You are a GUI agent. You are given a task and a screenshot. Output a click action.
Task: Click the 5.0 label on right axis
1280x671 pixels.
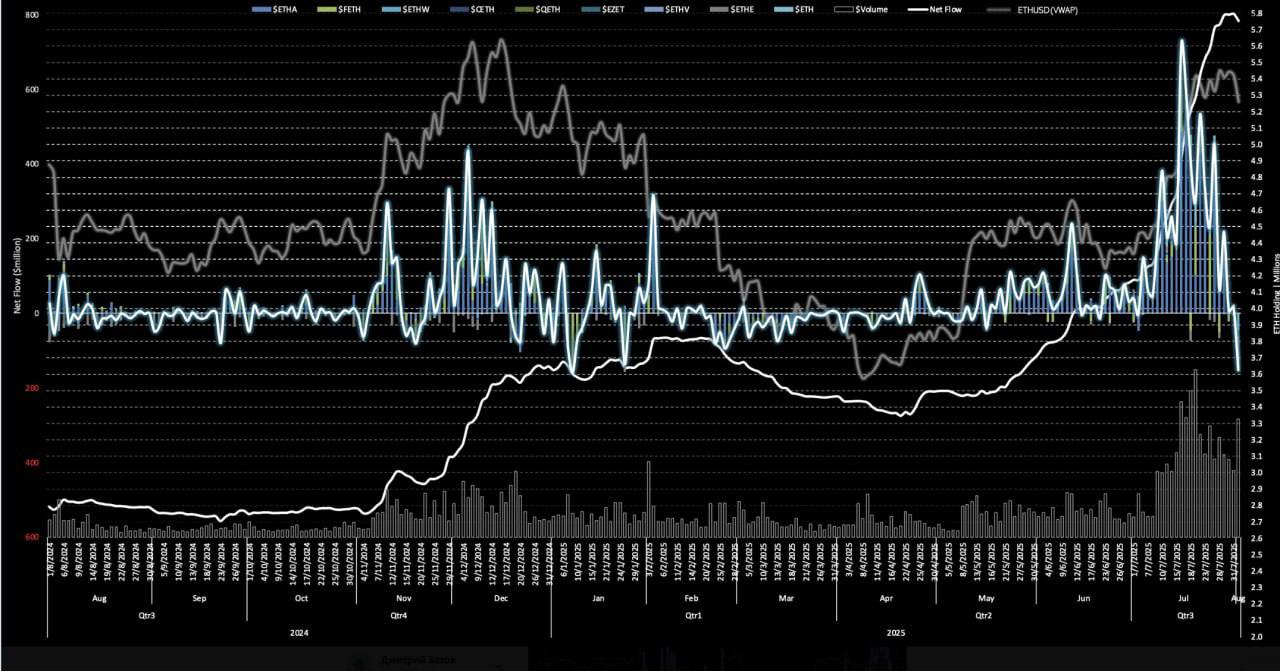pos(1256,145)
